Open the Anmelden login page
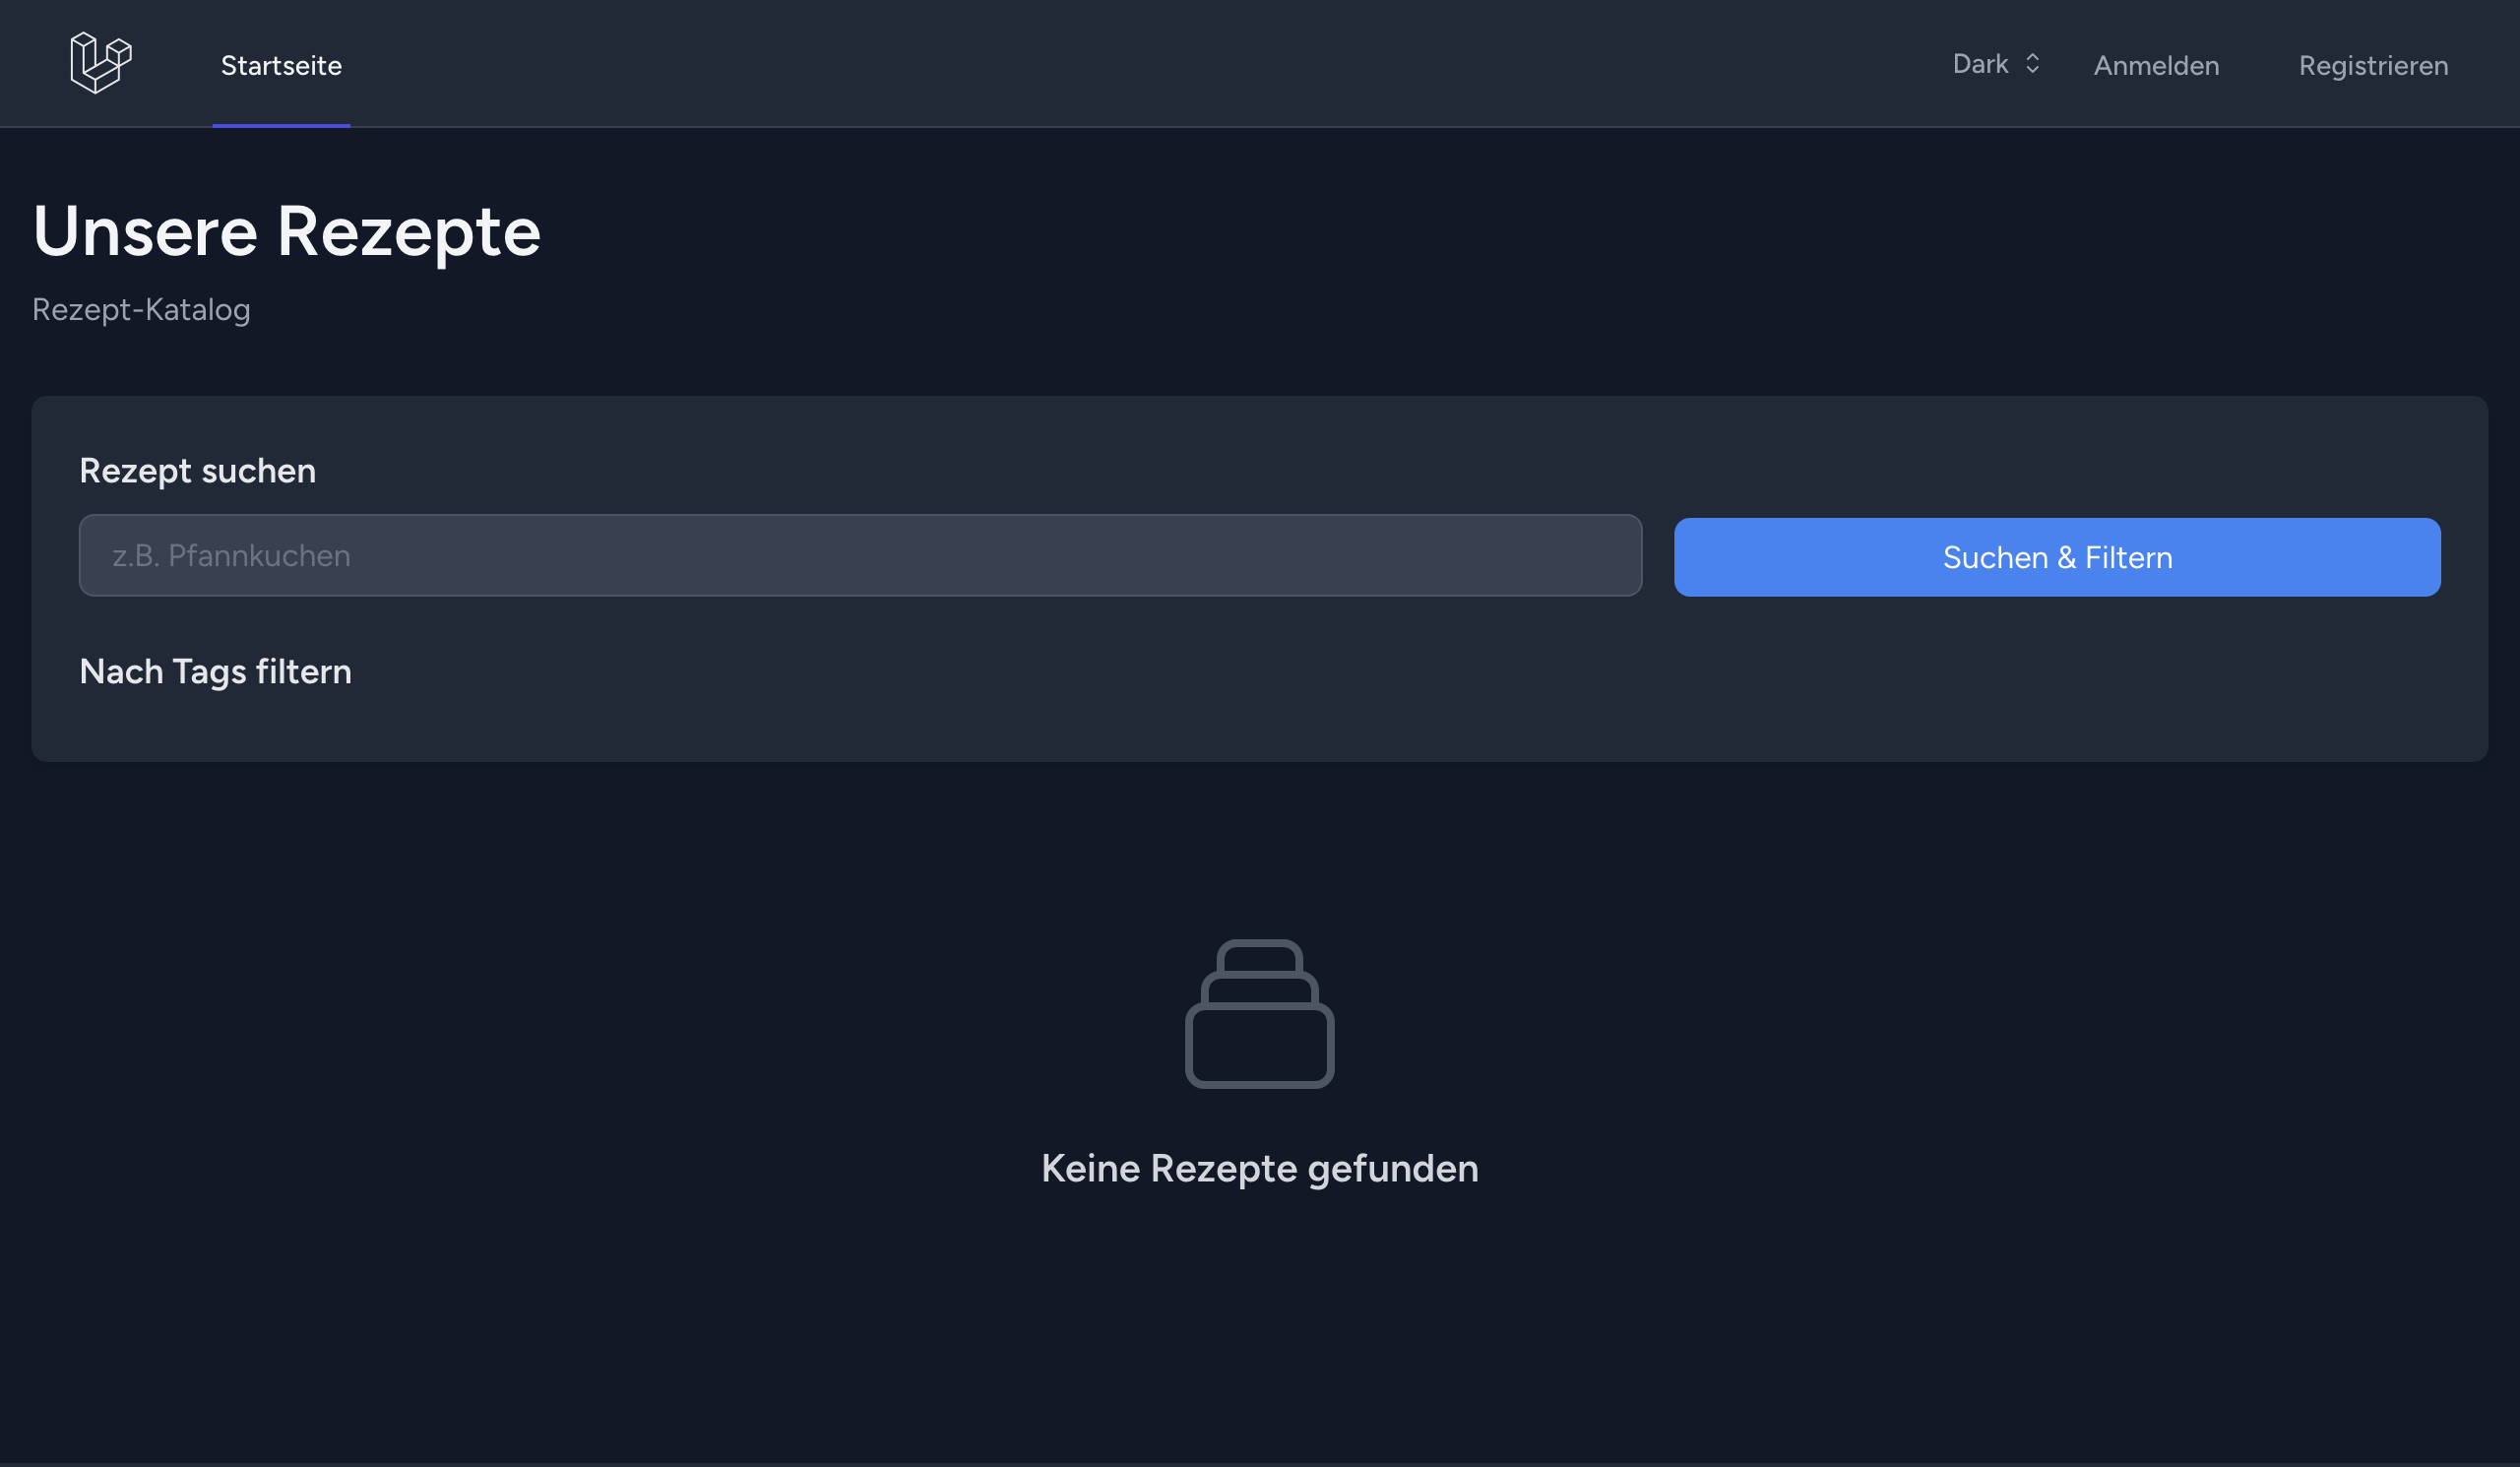Screen dimensions: 2520x1467 (x=2156, y=66)
